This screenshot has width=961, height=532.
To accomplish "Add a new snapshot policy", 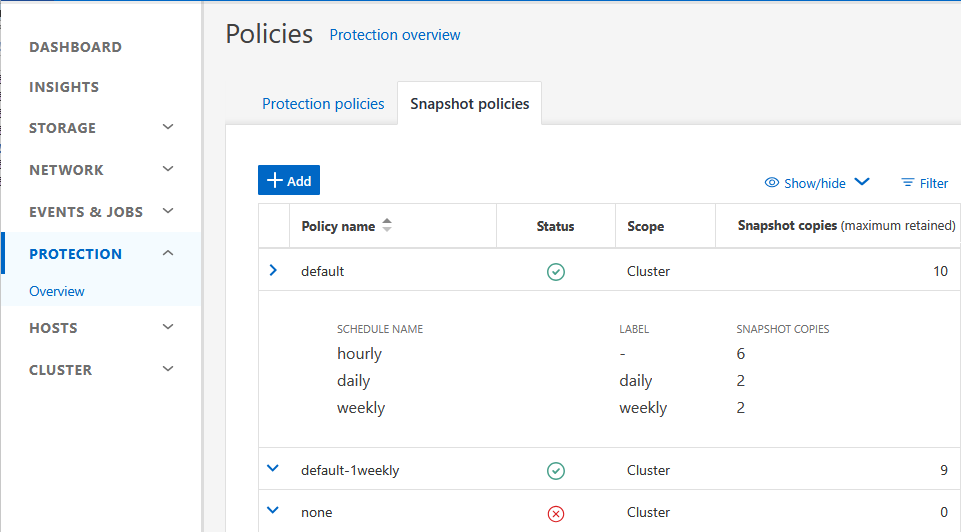I will tap(289, 180).
